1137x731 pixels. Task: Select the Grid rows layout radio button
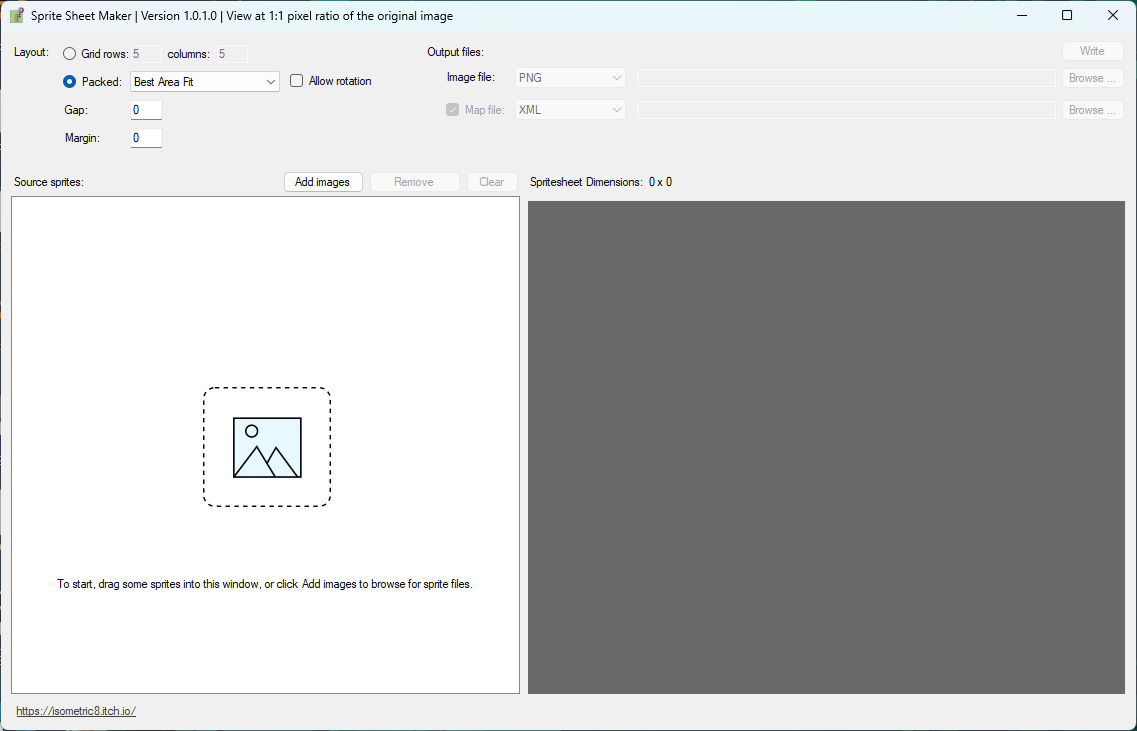pos(70,54)
